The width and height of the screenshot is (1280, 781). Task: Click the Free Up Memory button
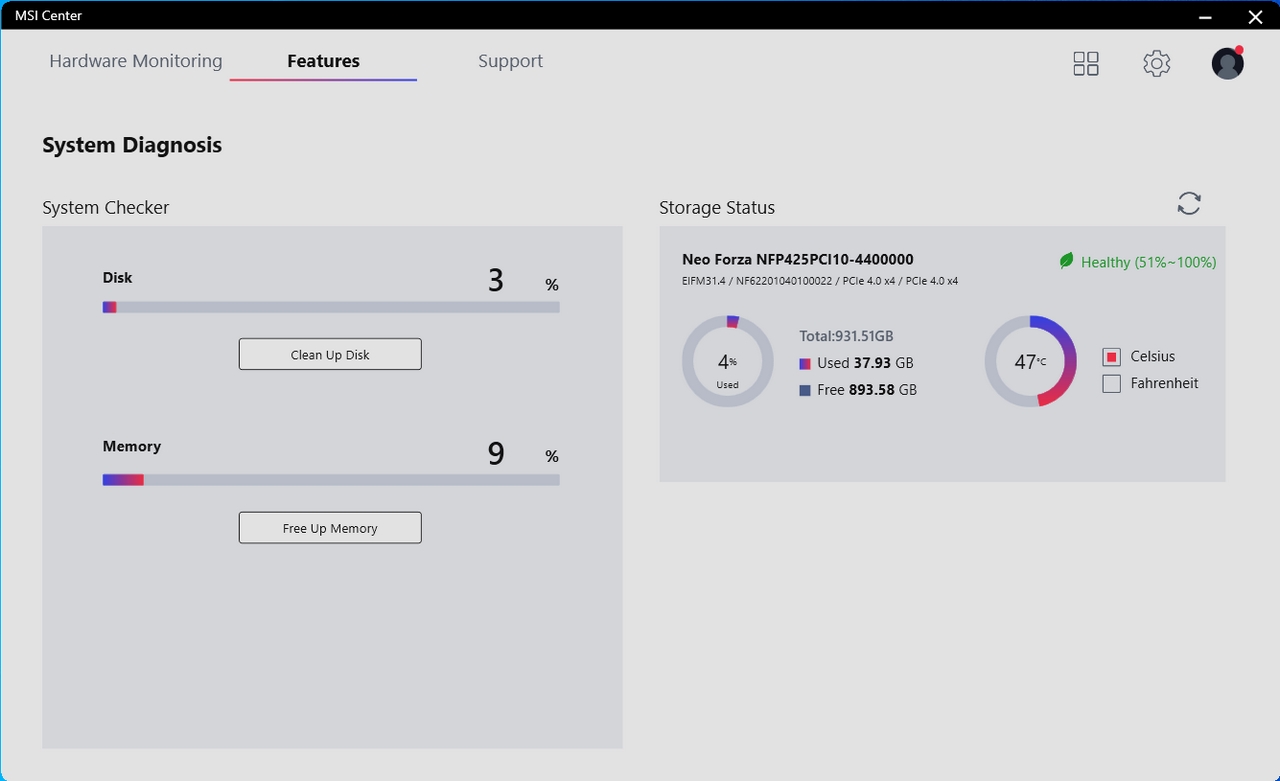coord(330,528)
